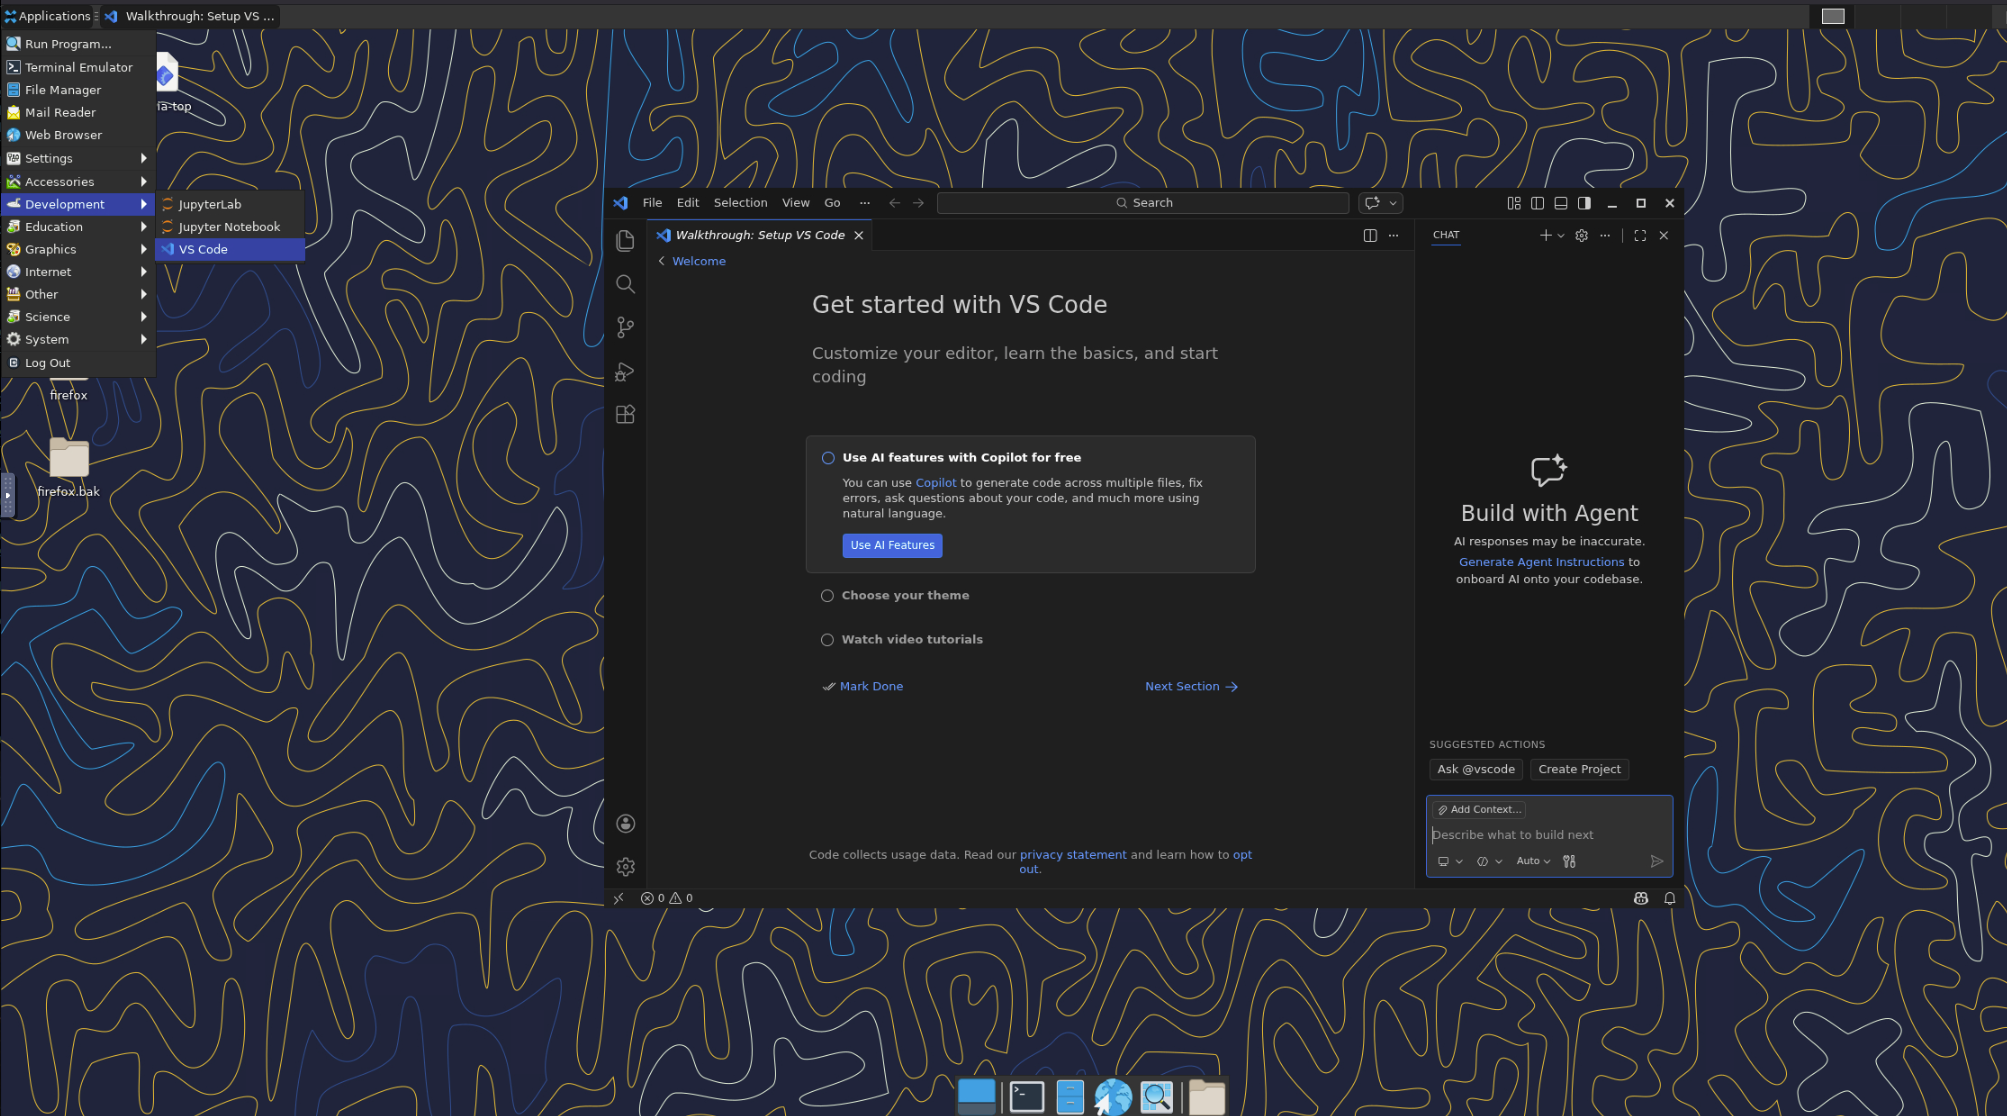
Task: Open the Run and Debug view
Action: point(625,372)
